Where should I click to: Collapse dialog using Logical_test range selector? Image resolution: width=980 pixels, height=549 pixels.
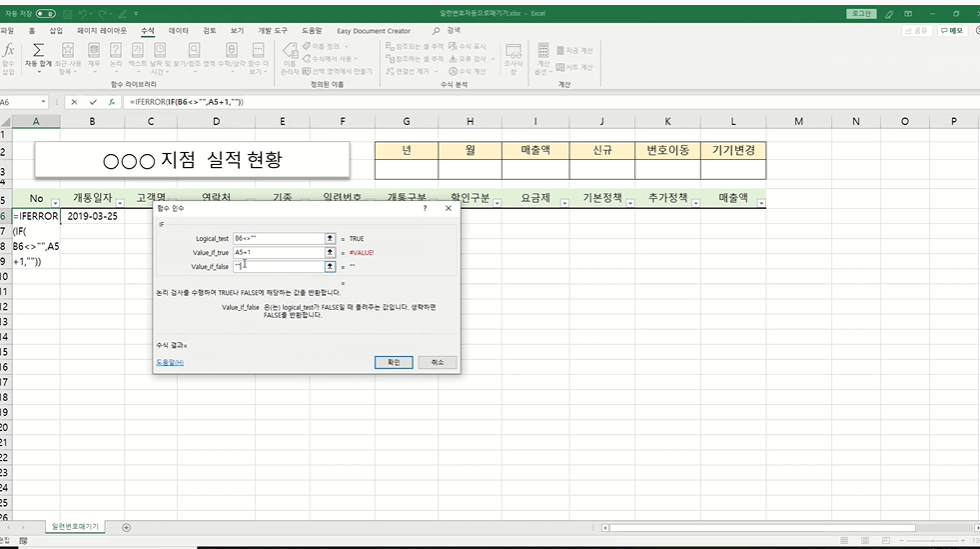pos(330,239)
